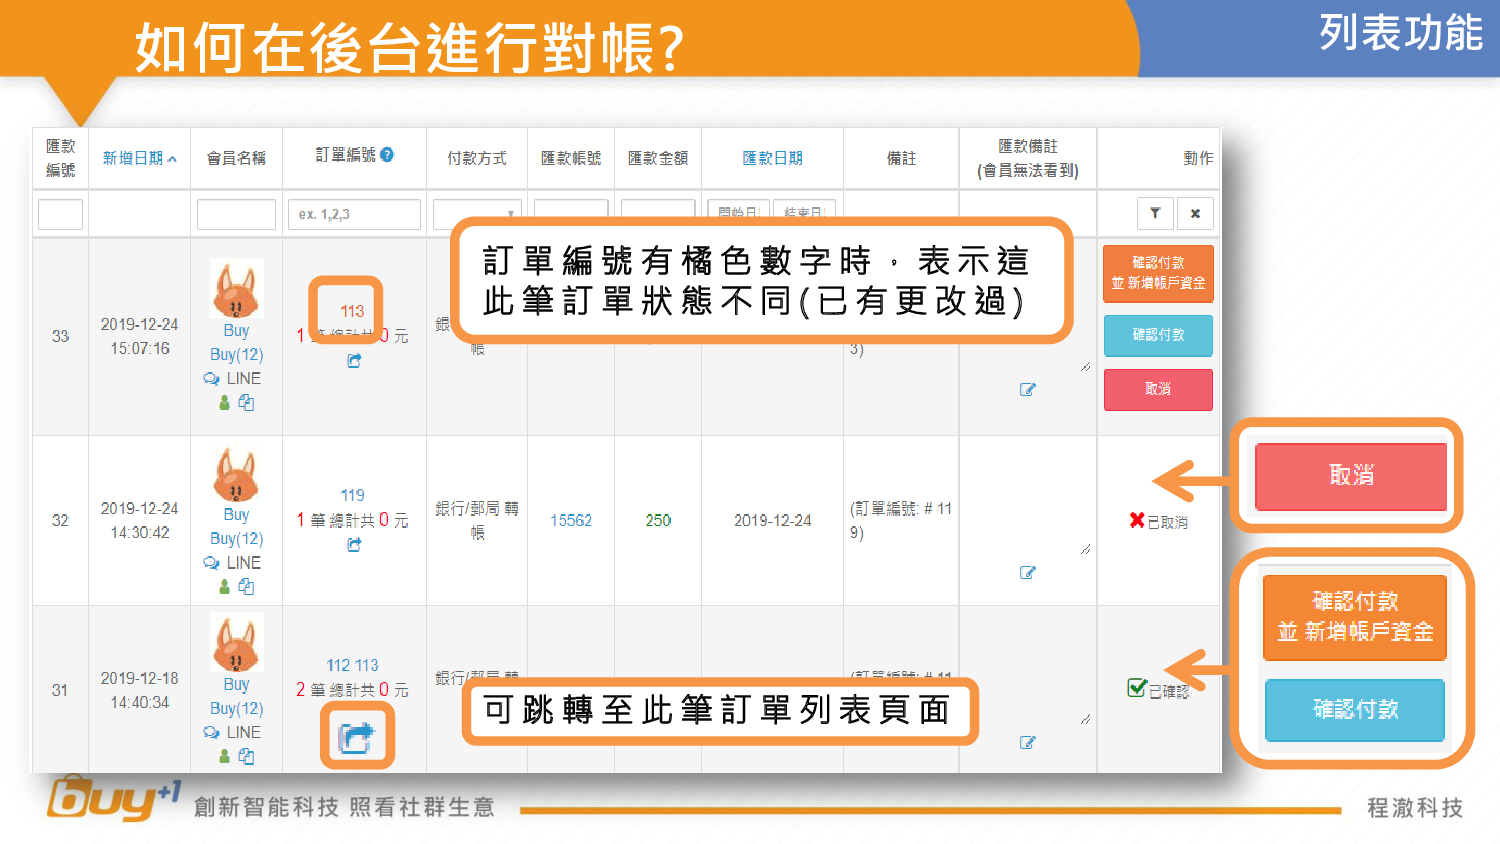The height and width of the screenshot is (844, 1500).
Task: Open remittance account link 15562
Action: (x=571, y=520)
